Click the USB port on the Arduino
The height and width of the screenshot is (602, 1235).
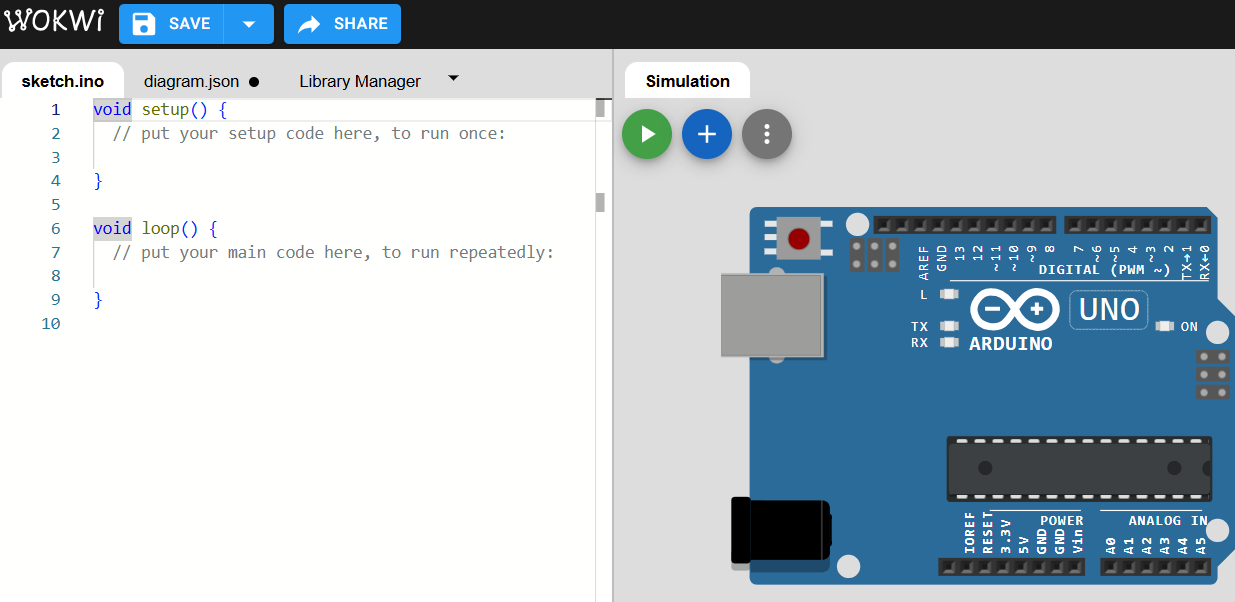[x=772, y=316]
